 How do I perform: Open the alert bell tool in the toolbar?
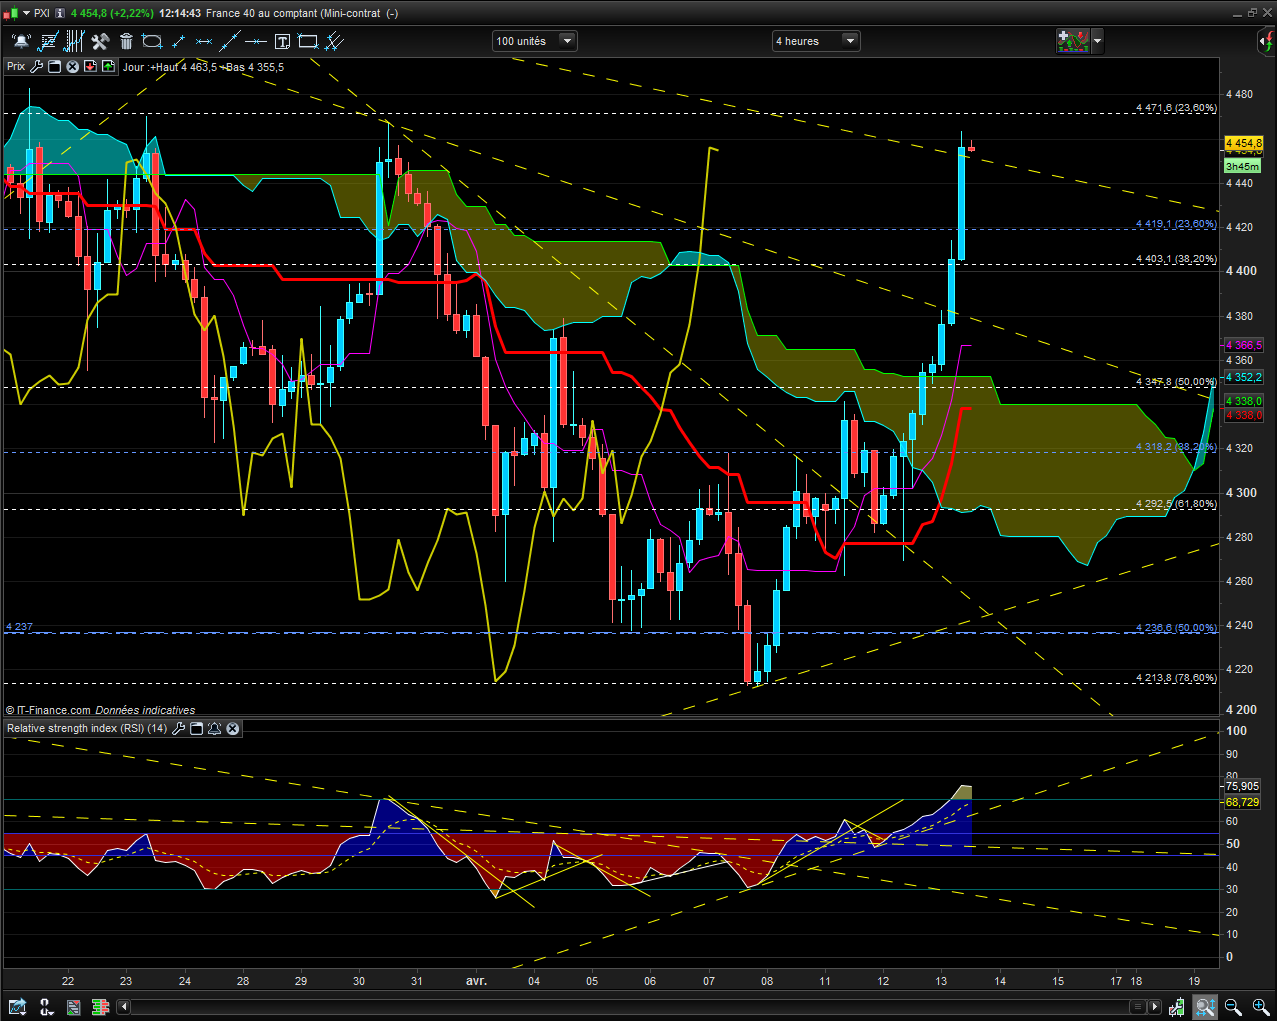tap(21, 41)
